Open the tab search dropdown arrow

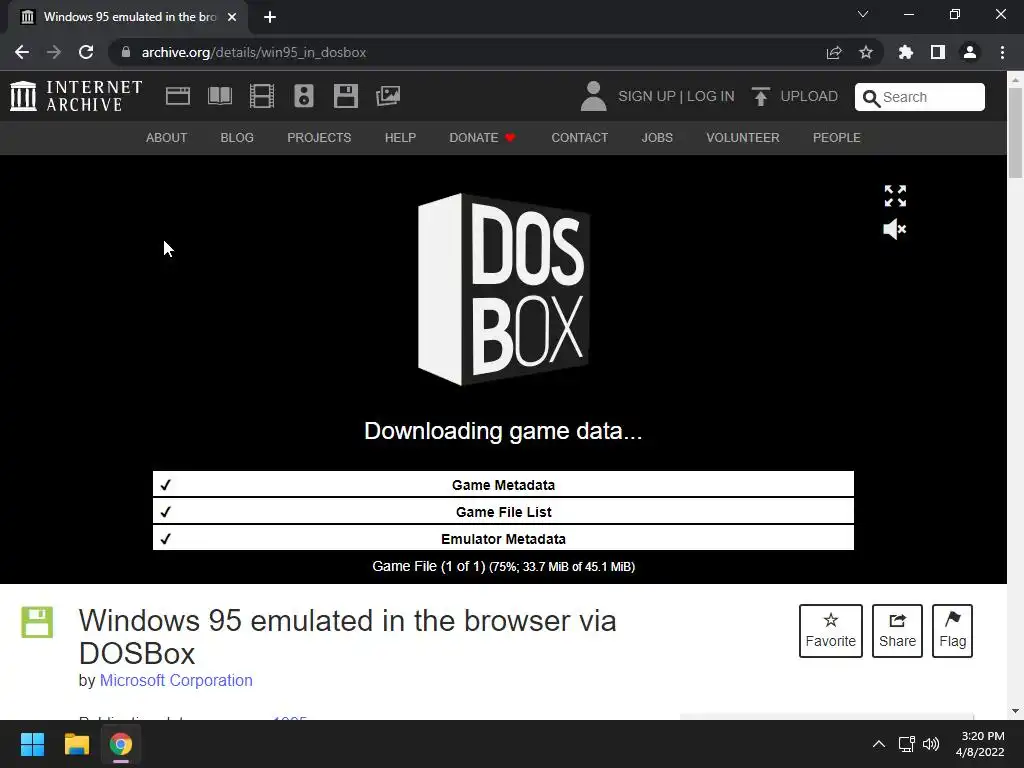863,14
